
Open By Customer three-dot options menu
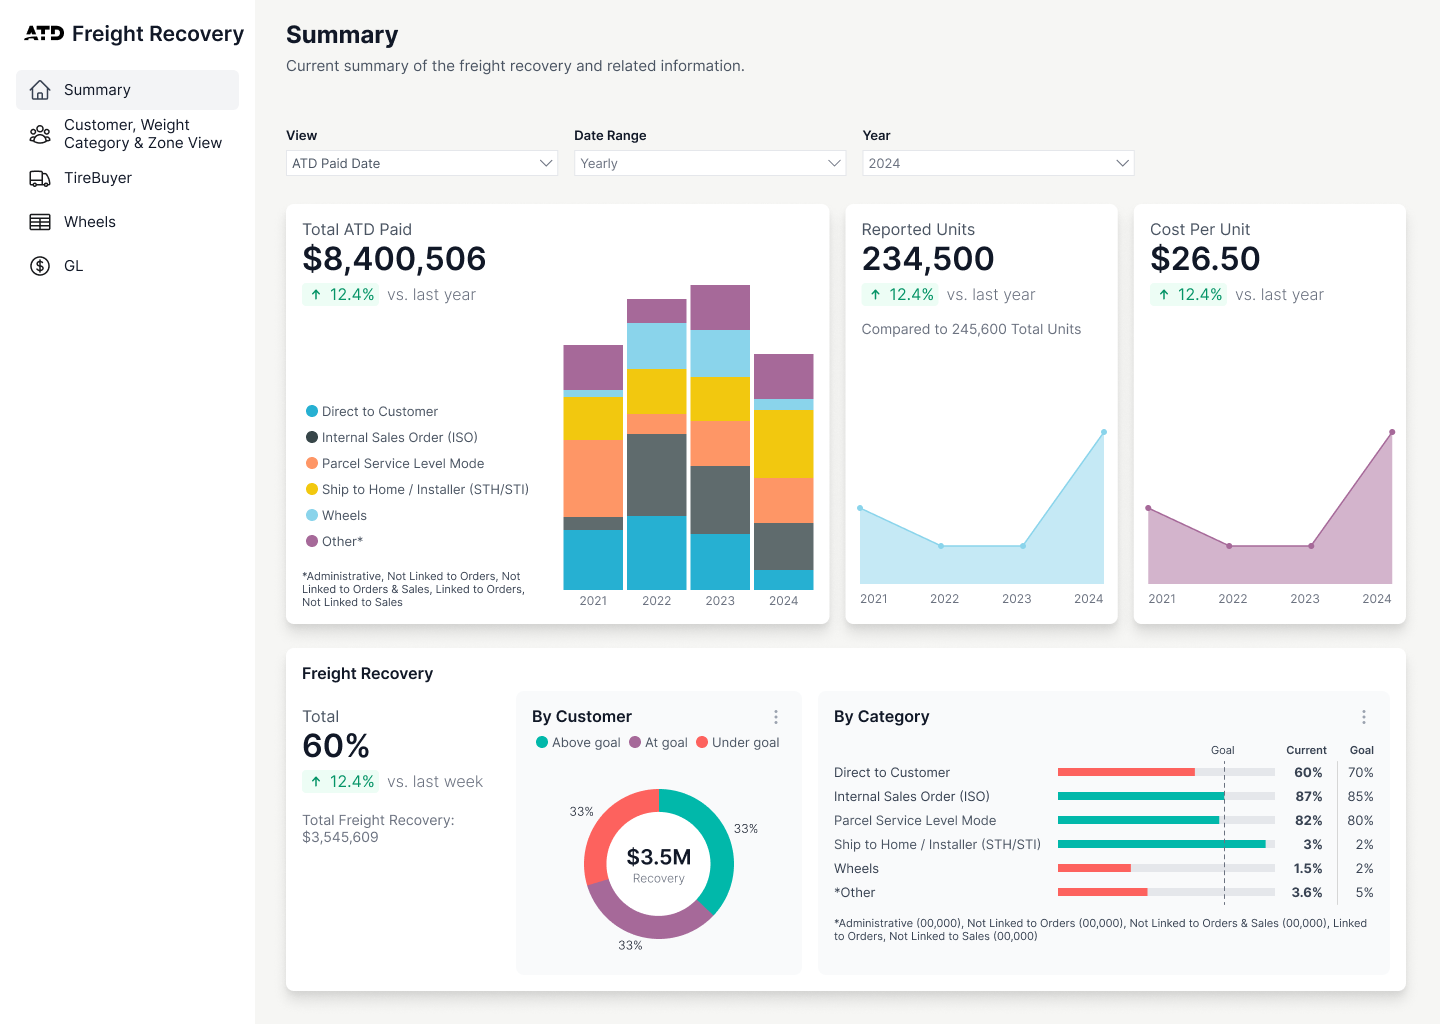[776, 717]
